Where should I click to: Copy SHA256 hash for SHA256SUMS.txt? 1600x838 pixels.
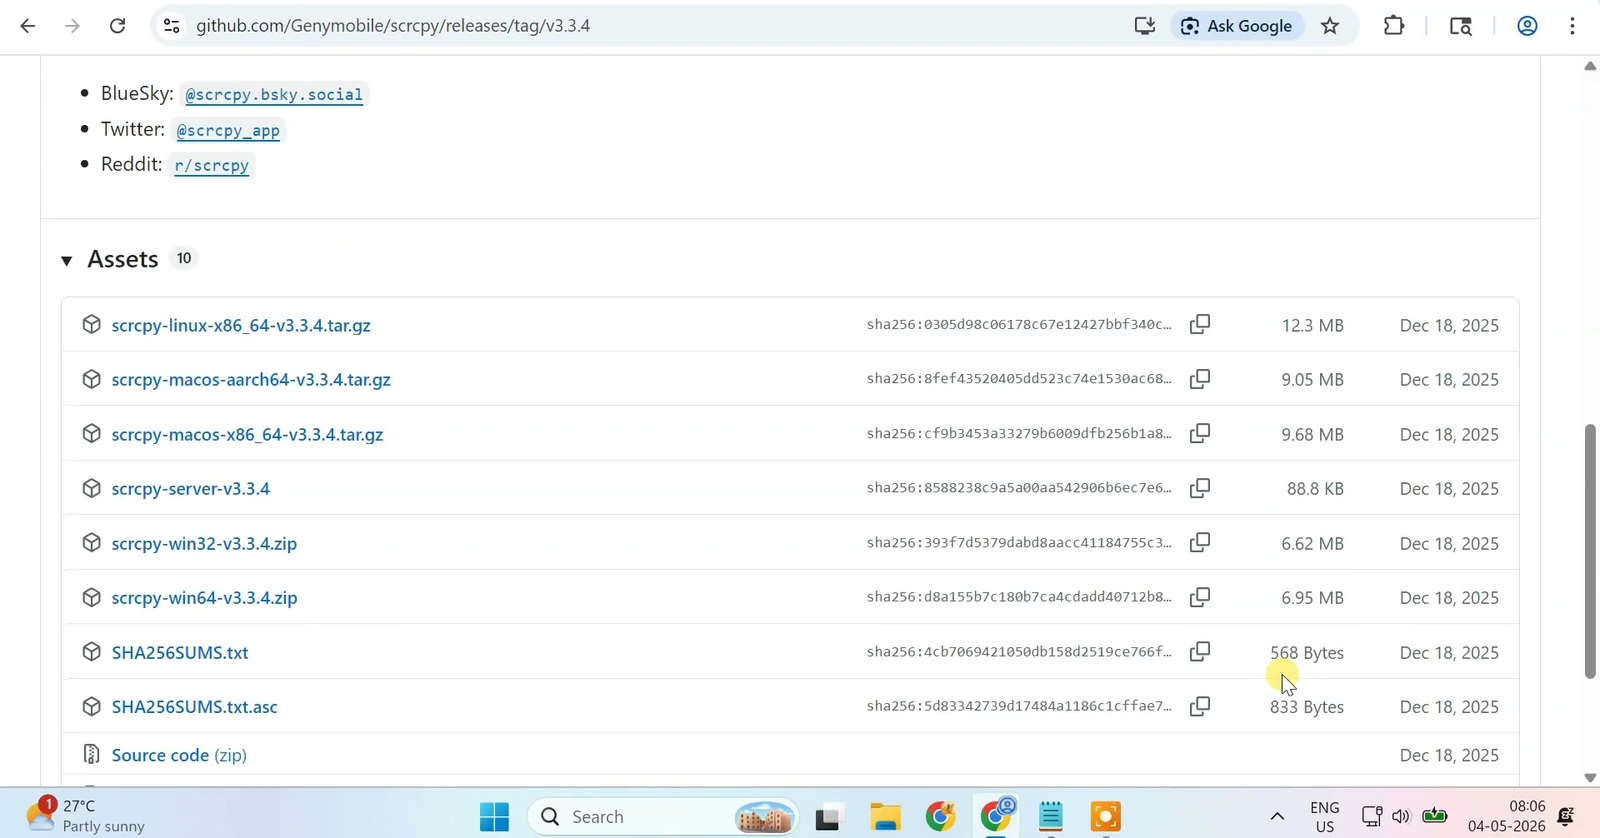1200,651
